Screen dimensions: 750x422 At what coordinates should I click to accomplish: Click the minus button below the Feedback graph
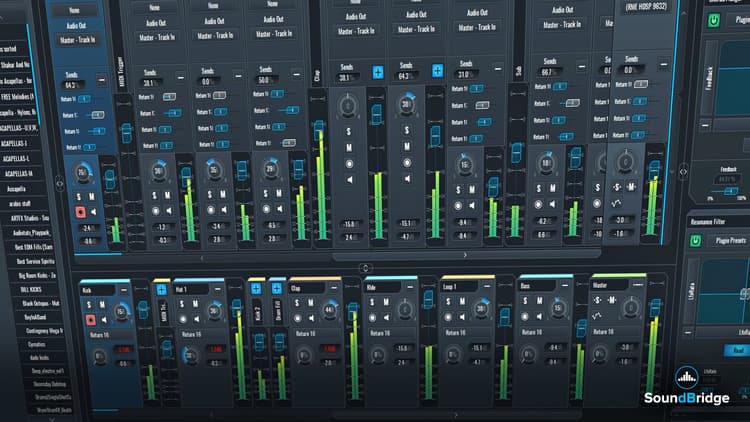coord(705,125)
